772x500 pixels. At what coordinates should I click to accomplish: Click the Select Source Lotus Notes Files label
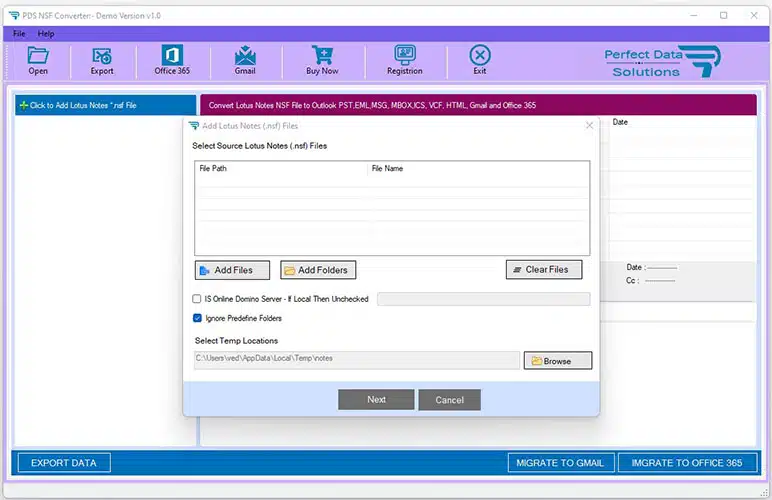[x=259, y=146]
